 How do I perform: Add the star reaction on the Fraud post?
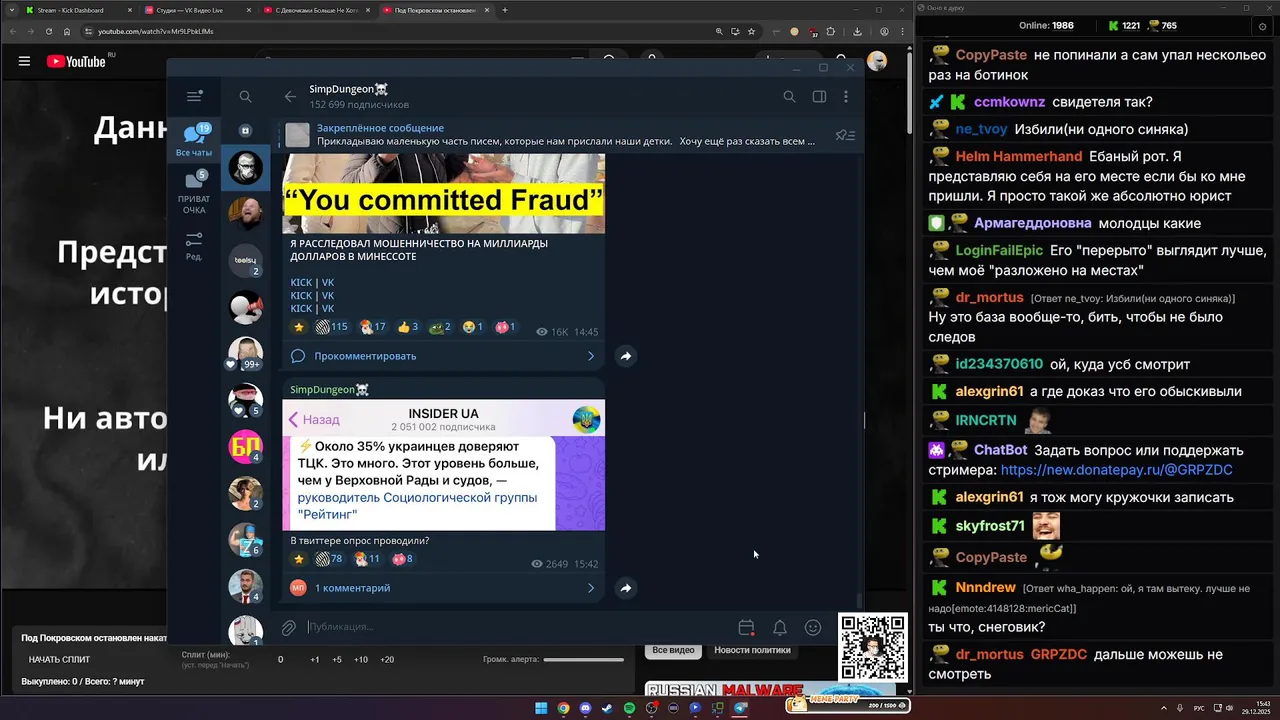(x=298, y=327)
